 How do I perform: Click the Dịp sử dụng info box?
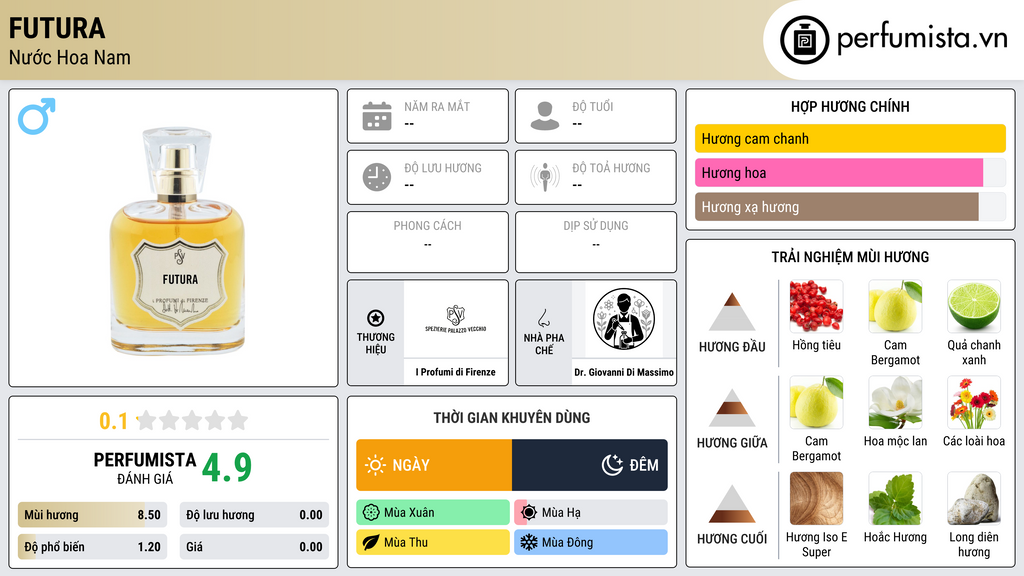click(596, 242)
